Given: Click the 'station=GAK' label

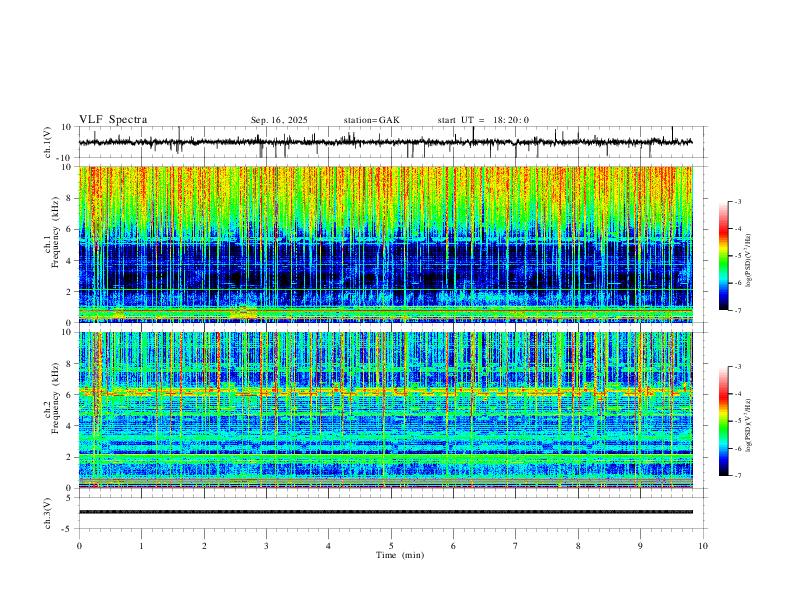Looking at the screenshot, I should coord(371,120).
